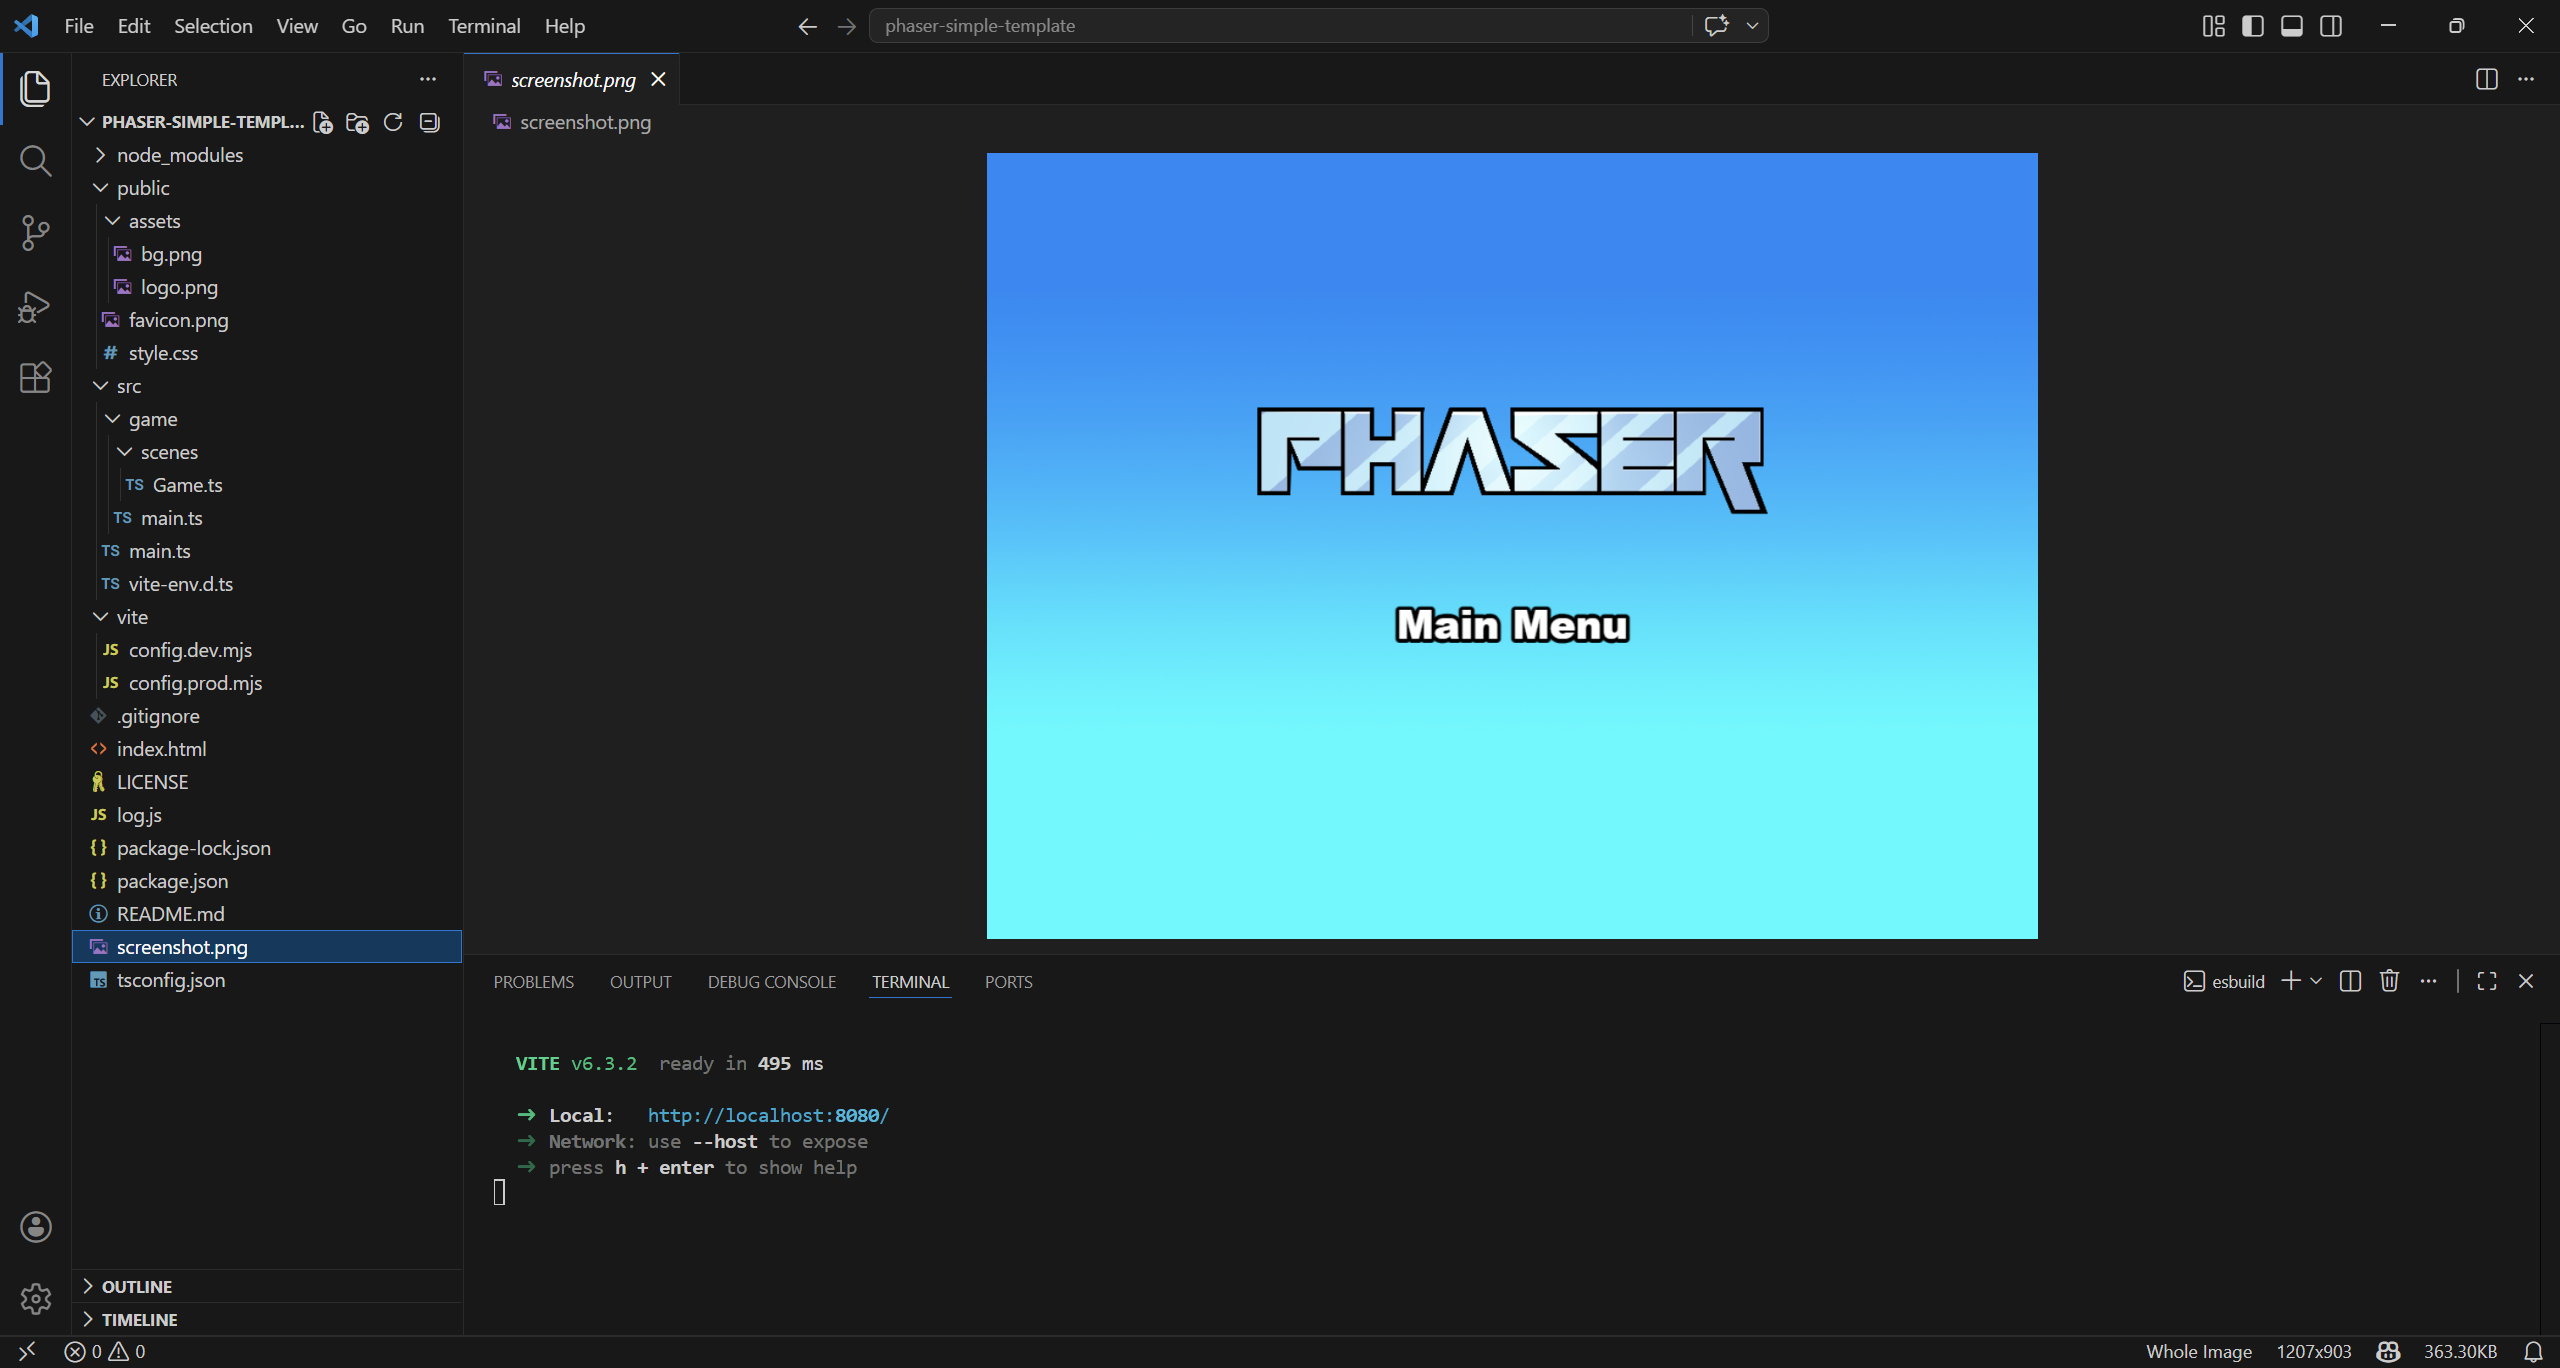Kill the terminal with trash icon
The height and width of the screenshot is (1368, 2560).
(2389, 981)
